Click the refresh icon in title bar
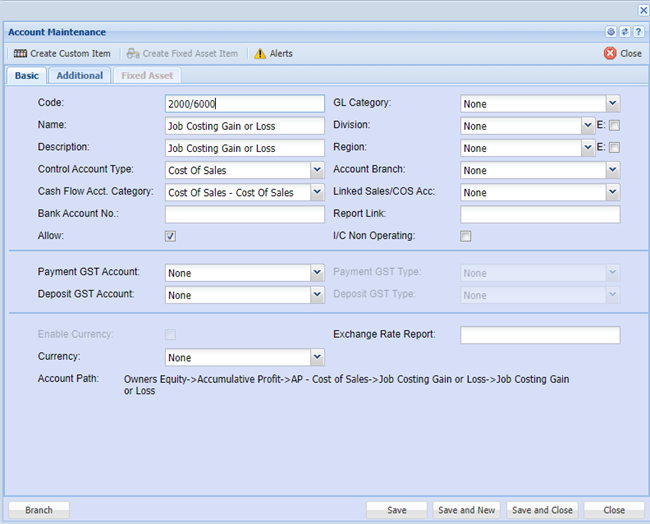650x524 pixels. coord(624,32)
